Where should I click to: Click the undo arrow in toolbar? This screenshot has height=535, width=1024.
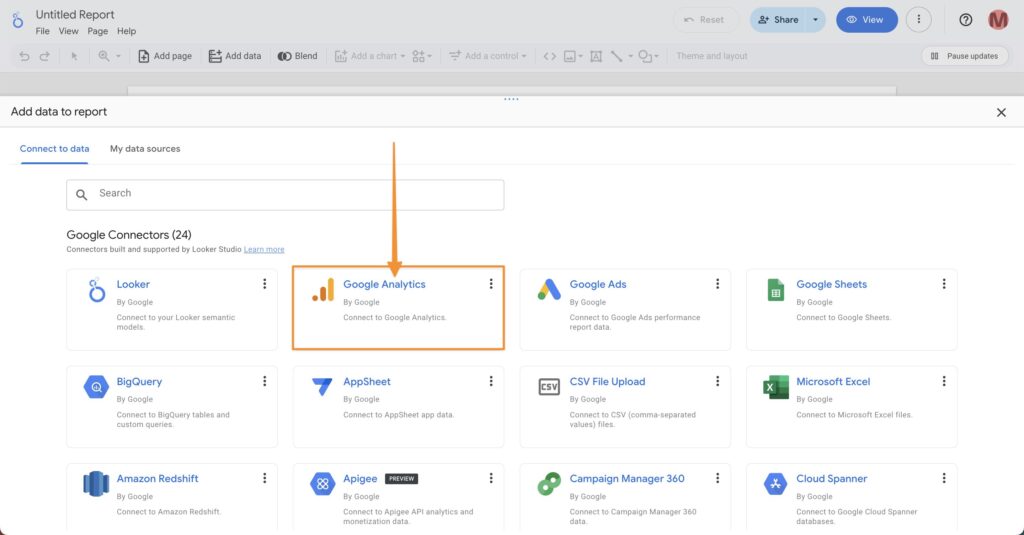coord(24,56)
